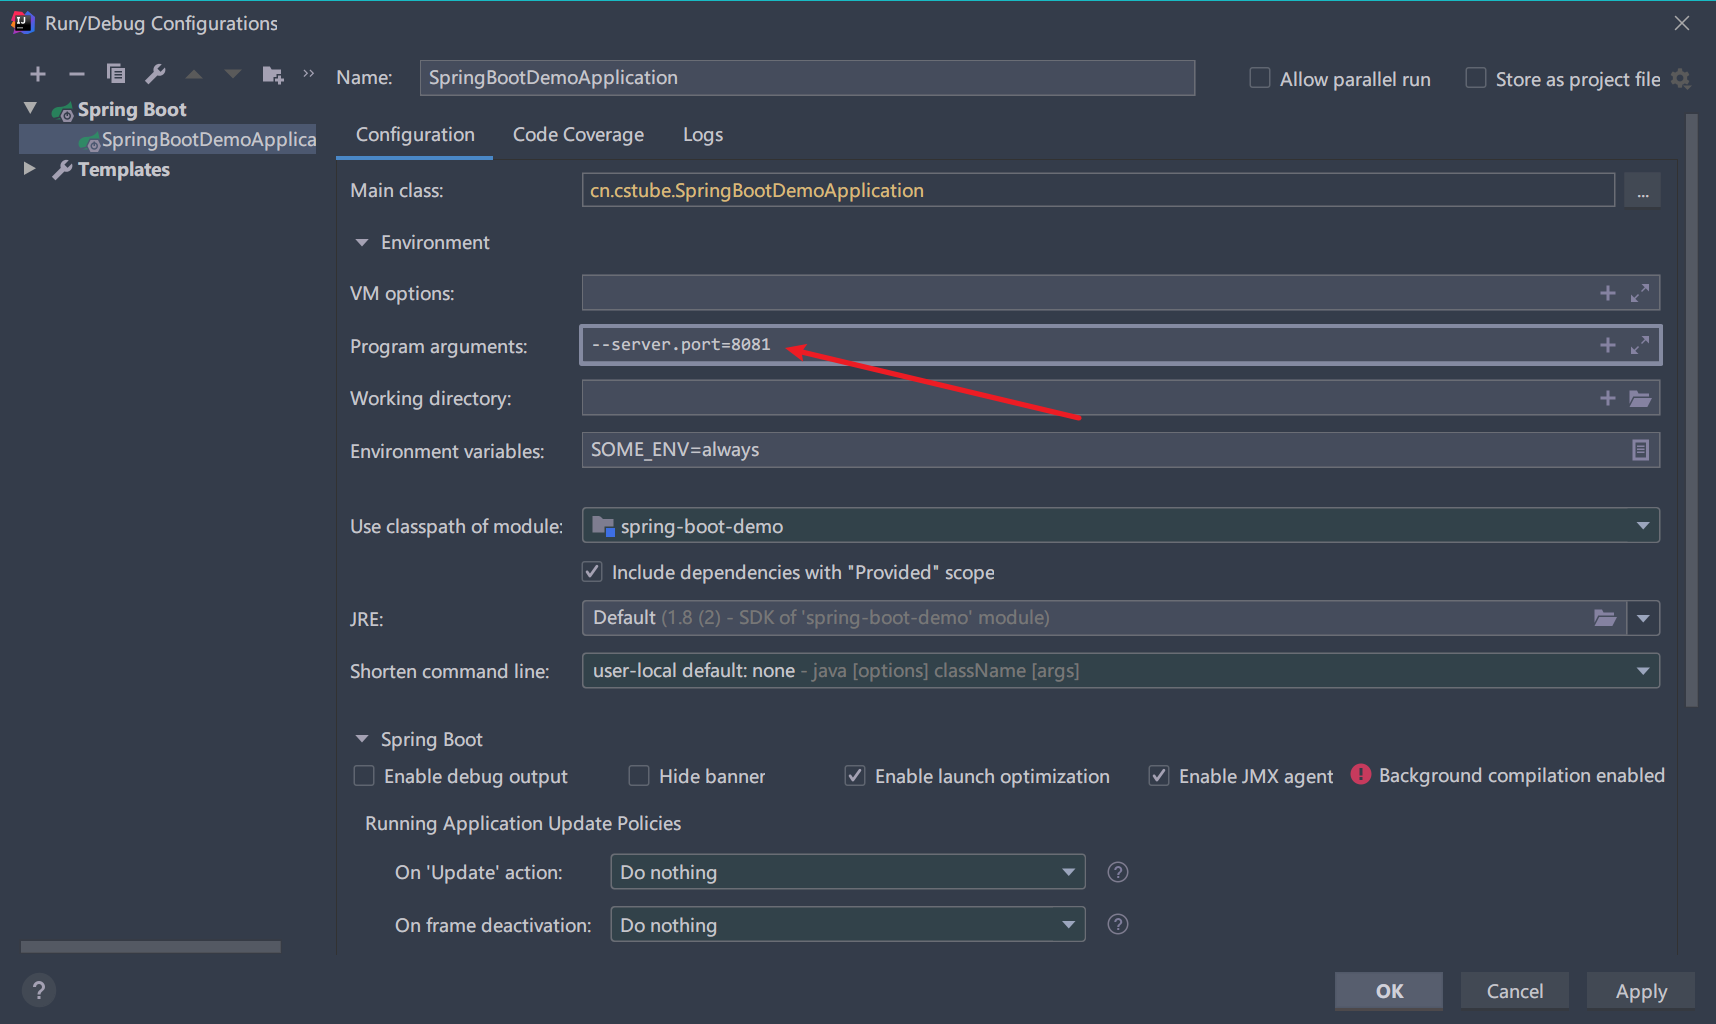1716x1024 pixels.
Task: Click Cancel button
Action: click(x=1514, y=991)
